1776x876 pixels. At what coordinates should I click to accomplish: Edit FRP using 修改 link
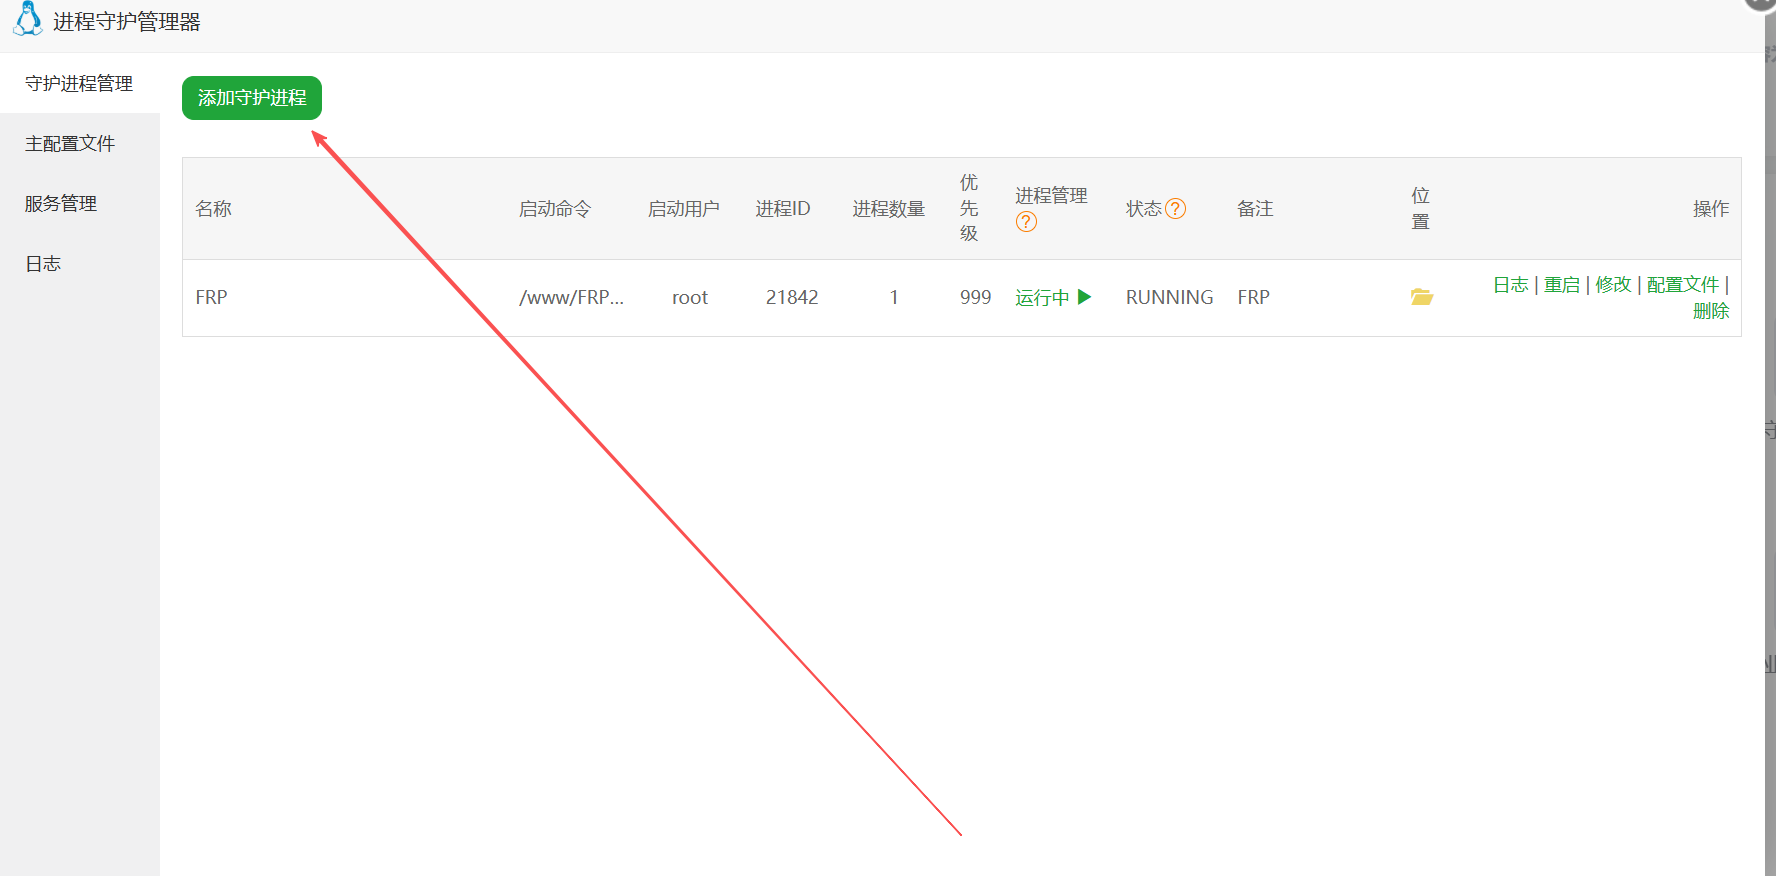click(1613, 285)
